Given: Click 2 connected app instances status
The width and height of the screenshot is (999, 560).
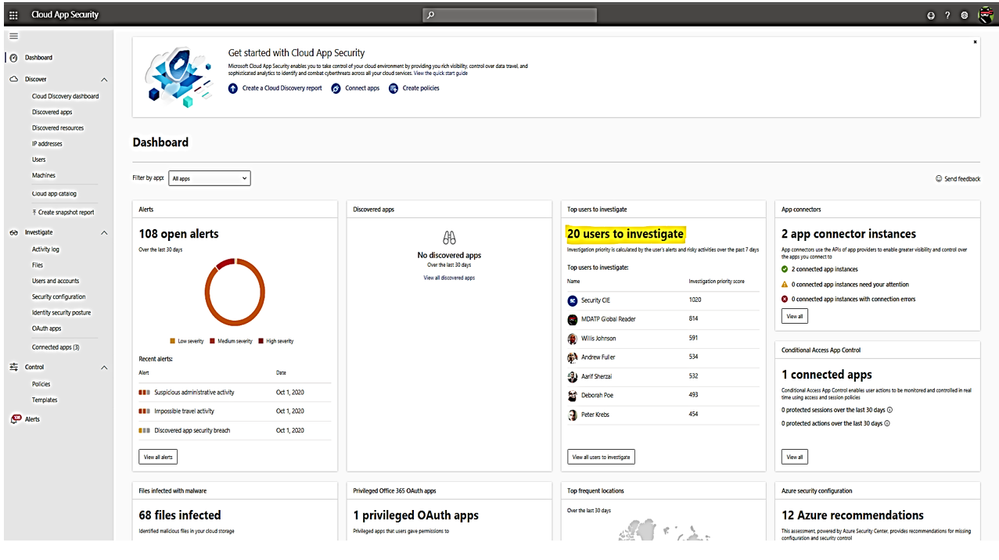Looking at the screenshot, I should click(824, 269).
